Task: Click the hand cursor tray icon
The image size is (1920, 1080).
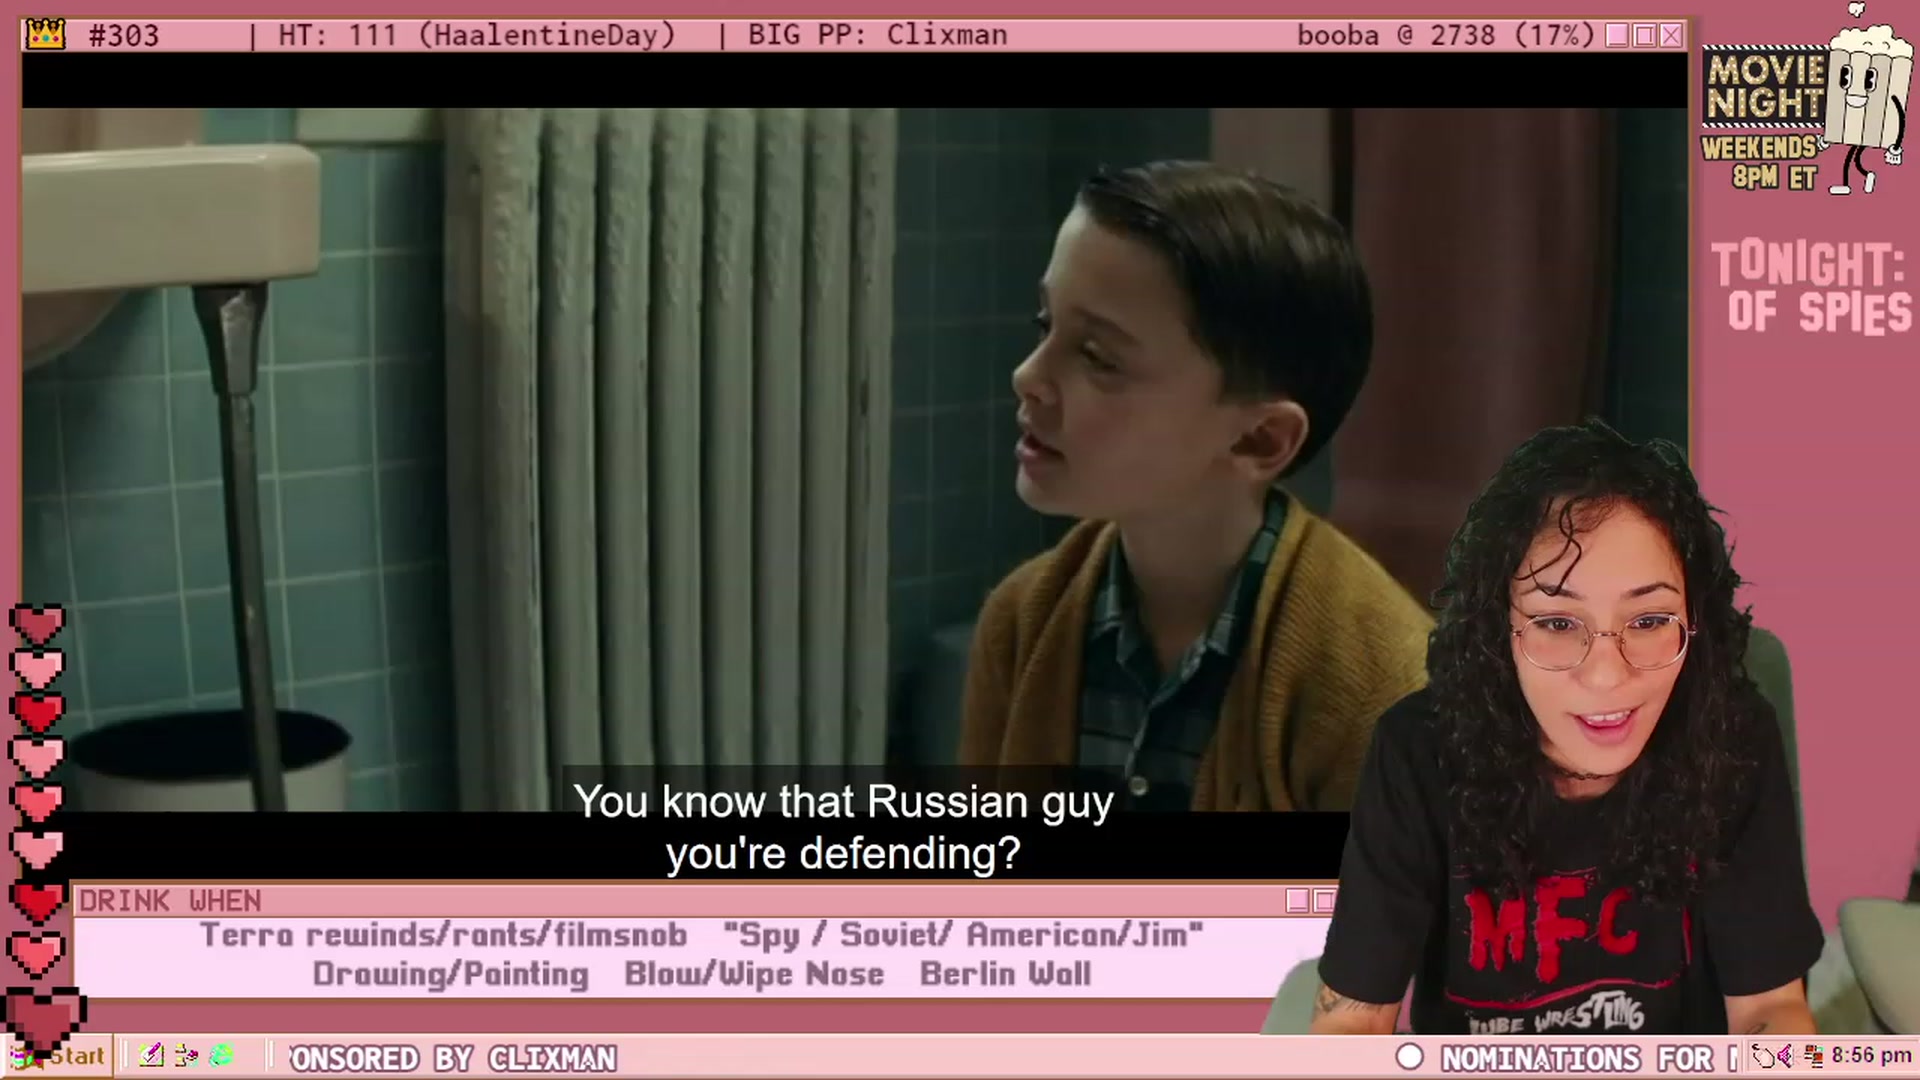Action: pos(1764,1056)
